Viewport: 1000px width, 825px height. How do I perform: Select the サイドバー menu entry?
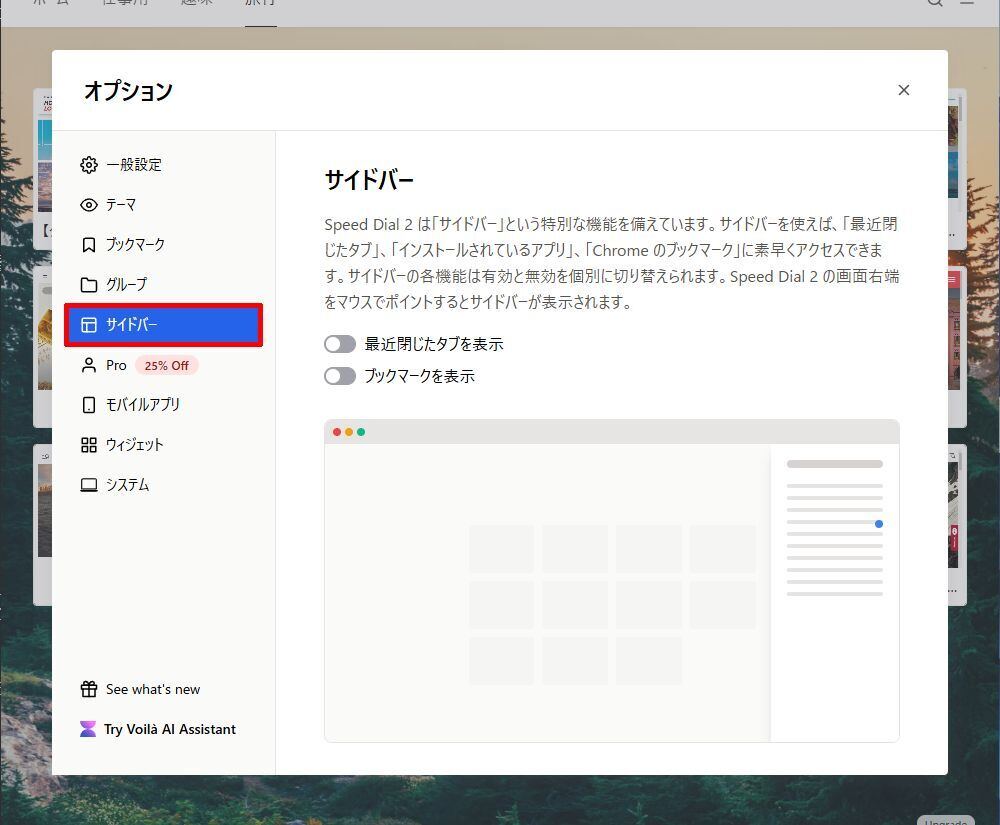coord(163,325)
